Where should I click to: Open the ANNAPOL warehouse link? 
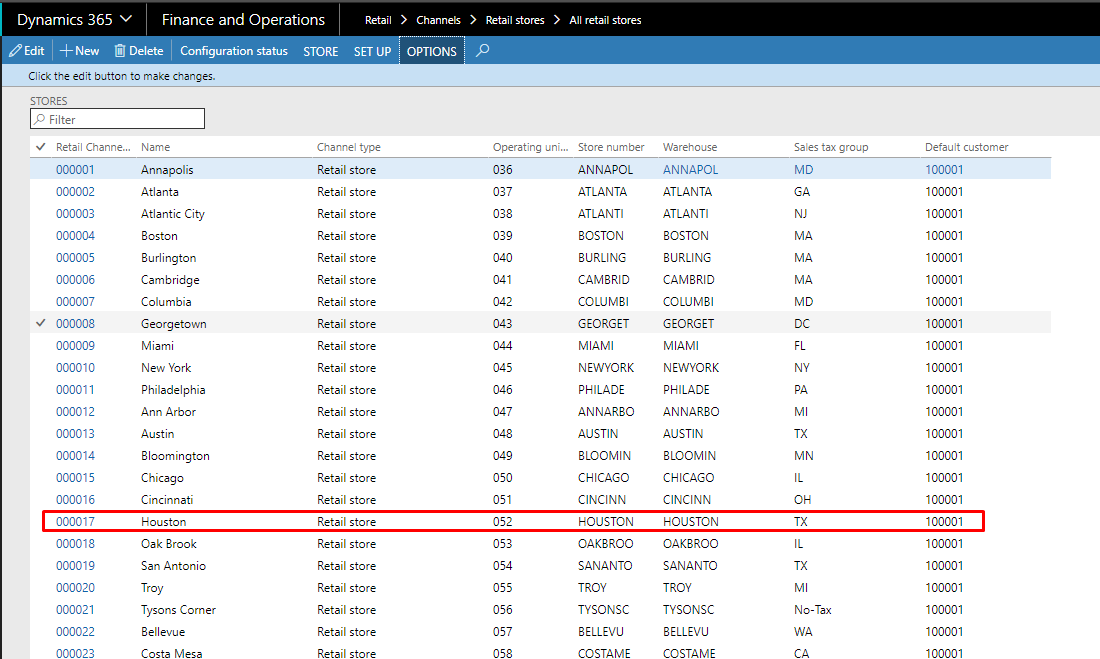coord(690,170)
